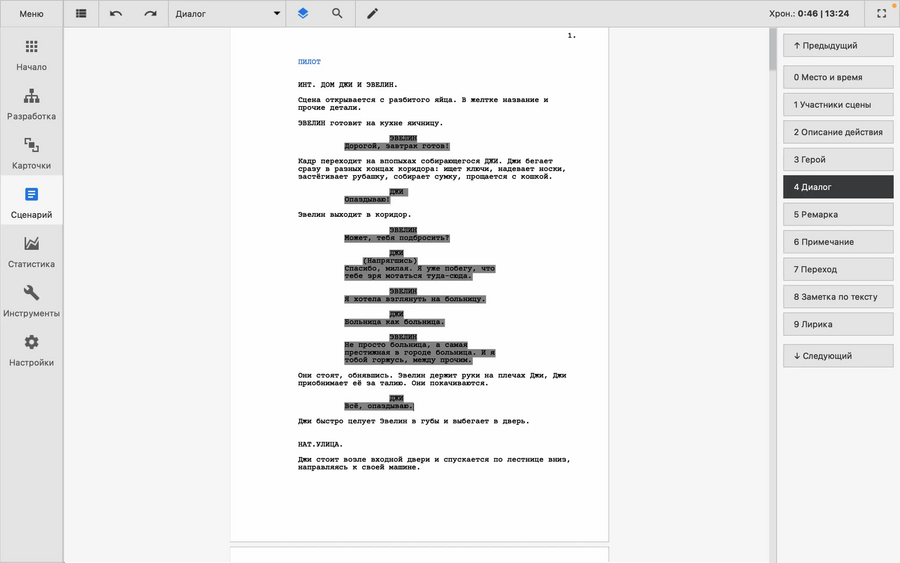
Task: Click the Предыдущий button
Action: tap(838, 45)
